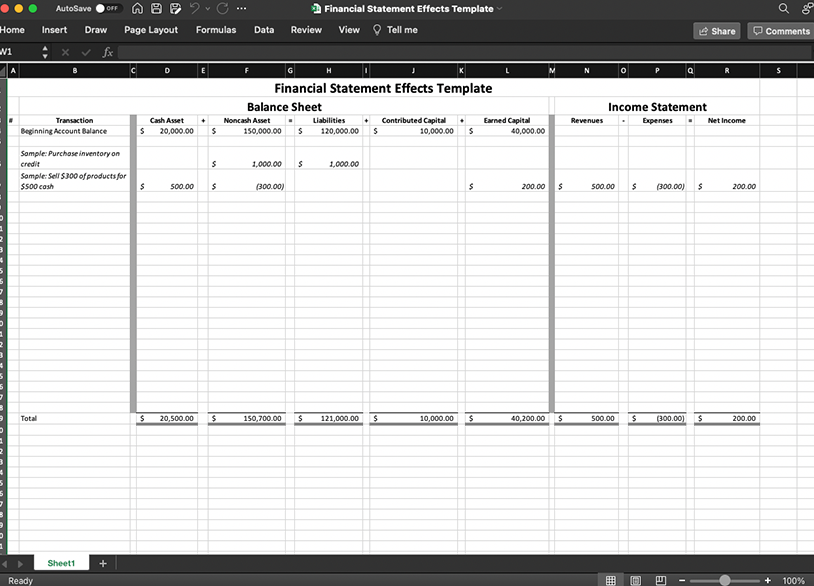814x586 pixels.
Task: Open the Undo history dropdown arrow
Action: click(x=208, y=8)
